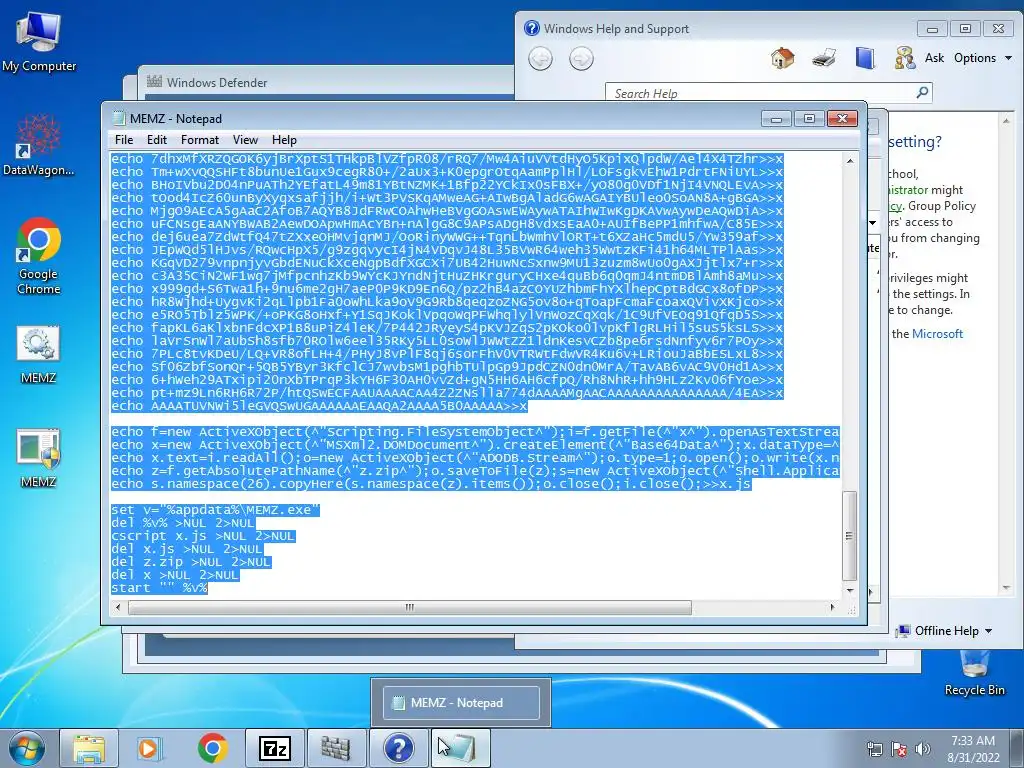Open the My Computer desktop icon

pos(39,41)
